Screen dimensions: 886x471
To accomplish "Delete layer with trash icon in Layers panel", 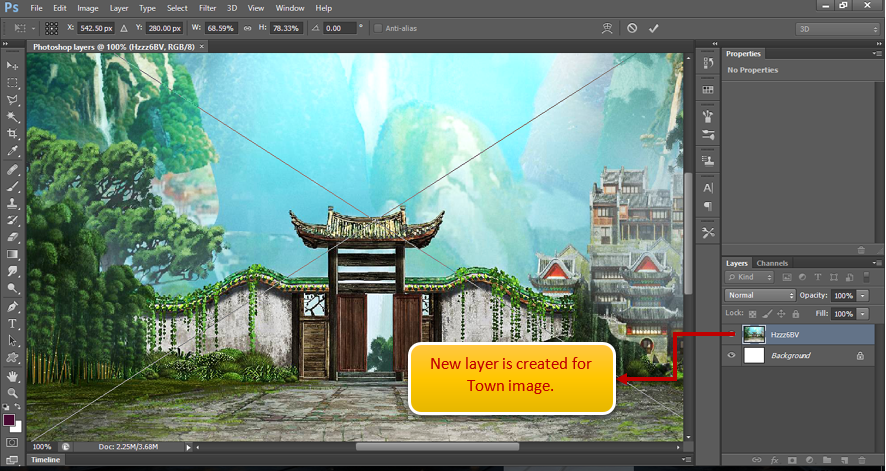I will click(862, 460).
